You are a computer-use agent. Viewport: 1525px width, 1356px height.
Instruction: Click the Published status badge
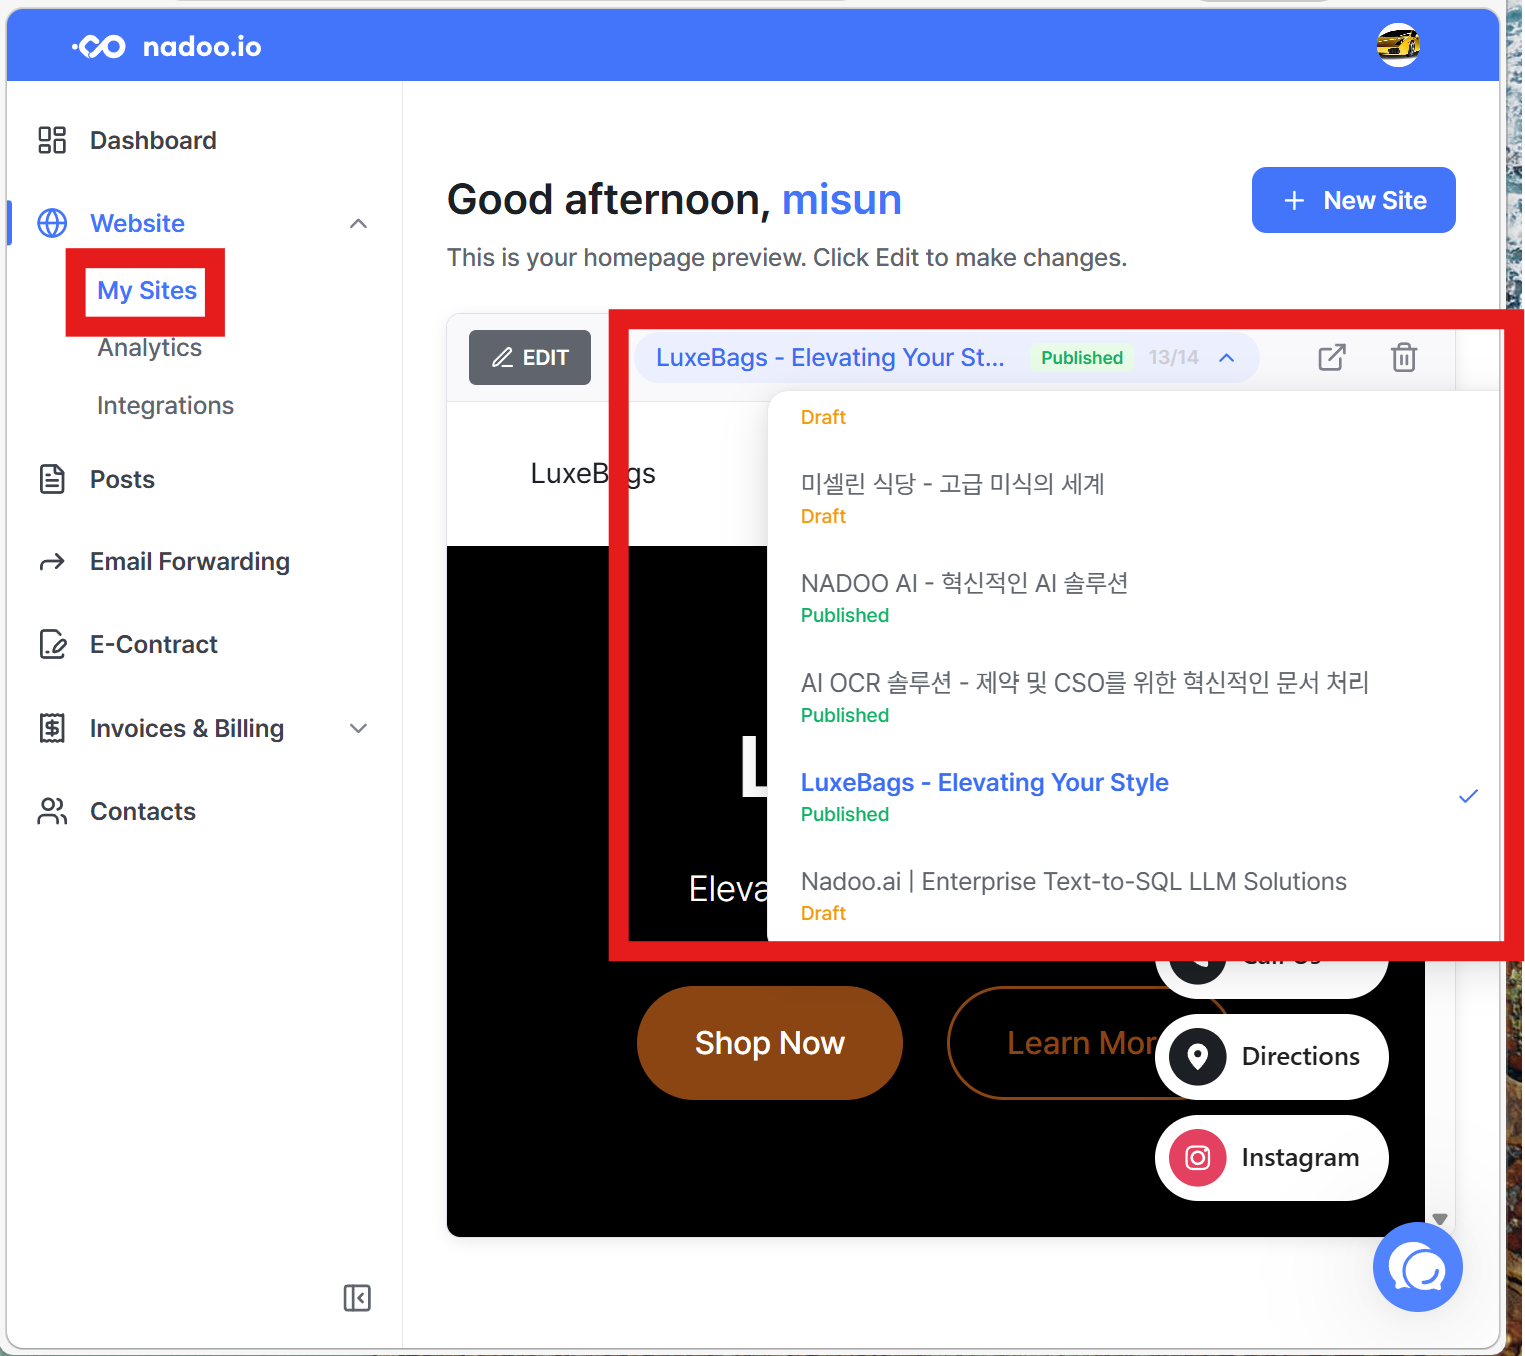coord(1082,358)
